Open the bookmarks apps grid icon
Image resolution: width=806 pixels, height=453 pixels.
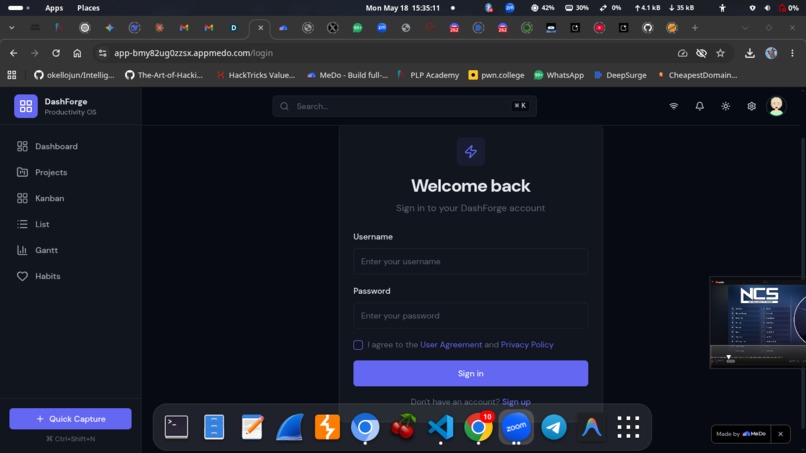click(x=12, y=75)
